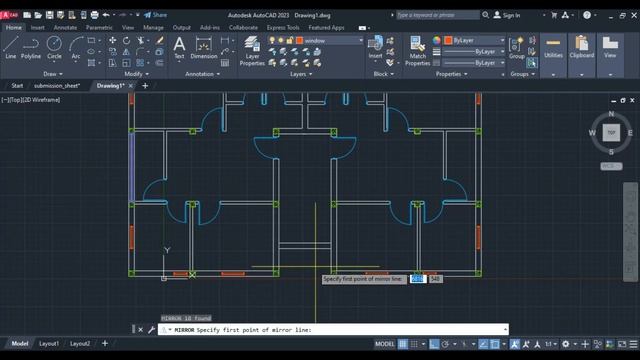Click the Copy tool icon

click(x=112, y=52)
